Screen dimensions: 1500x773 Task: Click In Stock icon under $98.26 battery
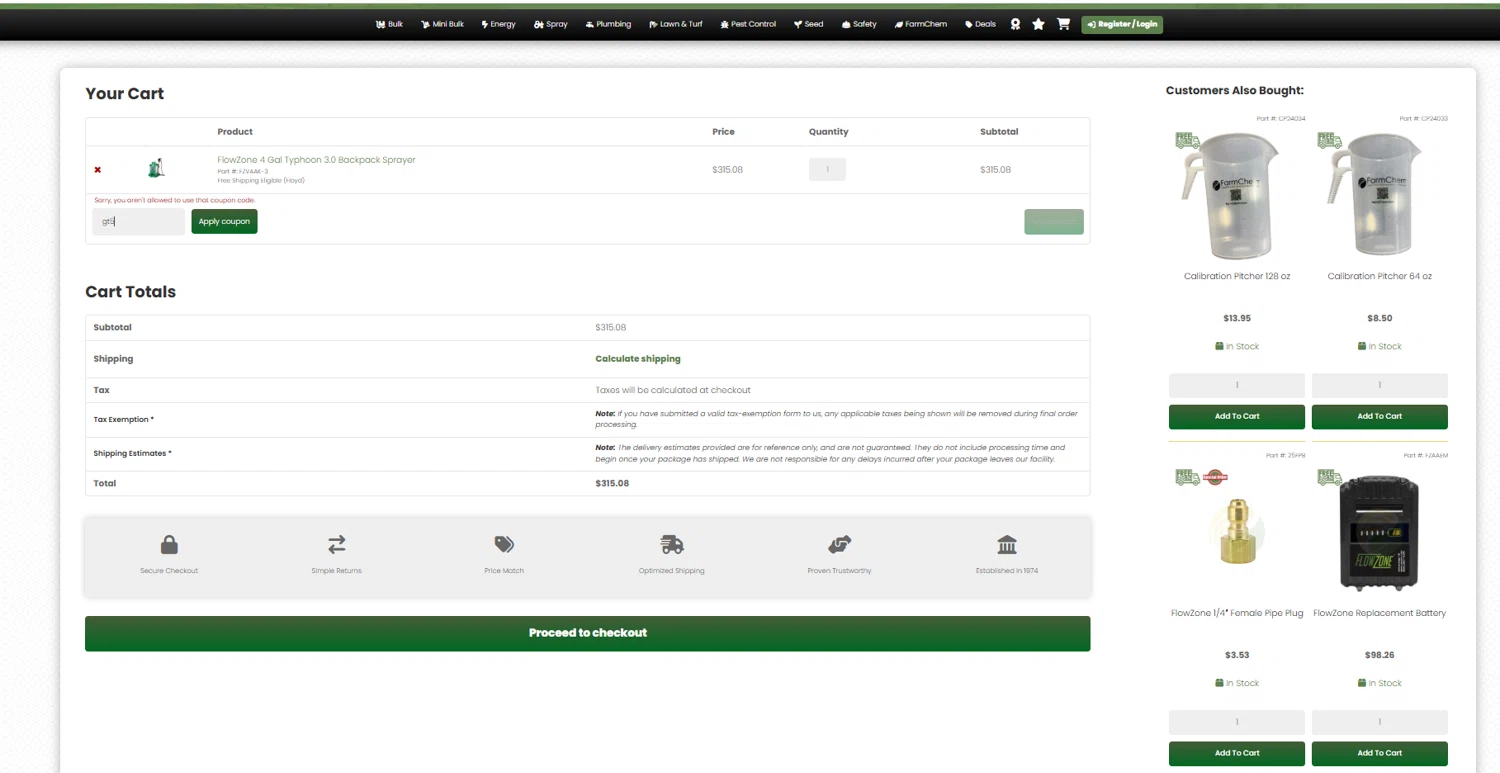pos(1362,683)
